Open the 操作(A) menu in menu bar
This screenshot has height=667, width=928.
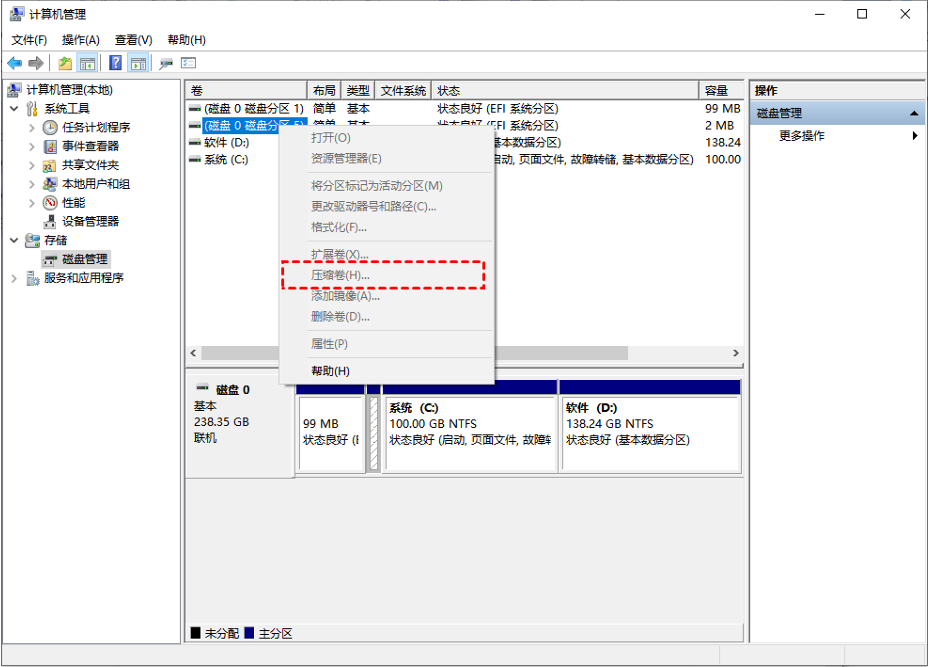[80, 40]
